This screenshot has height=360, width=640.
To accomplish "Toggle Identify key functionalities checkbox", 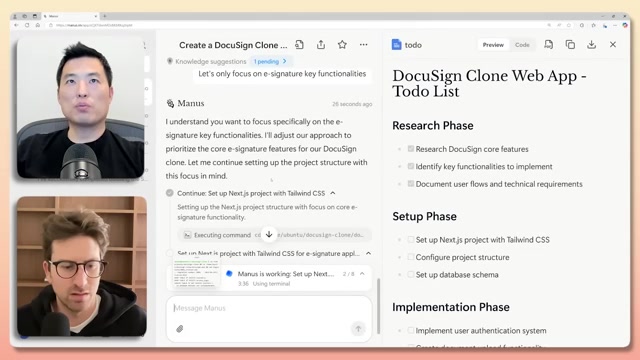I will [411, 166].
